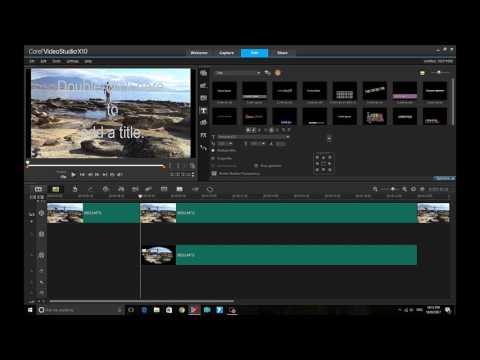Click the Welcome tab

(199, 53)
